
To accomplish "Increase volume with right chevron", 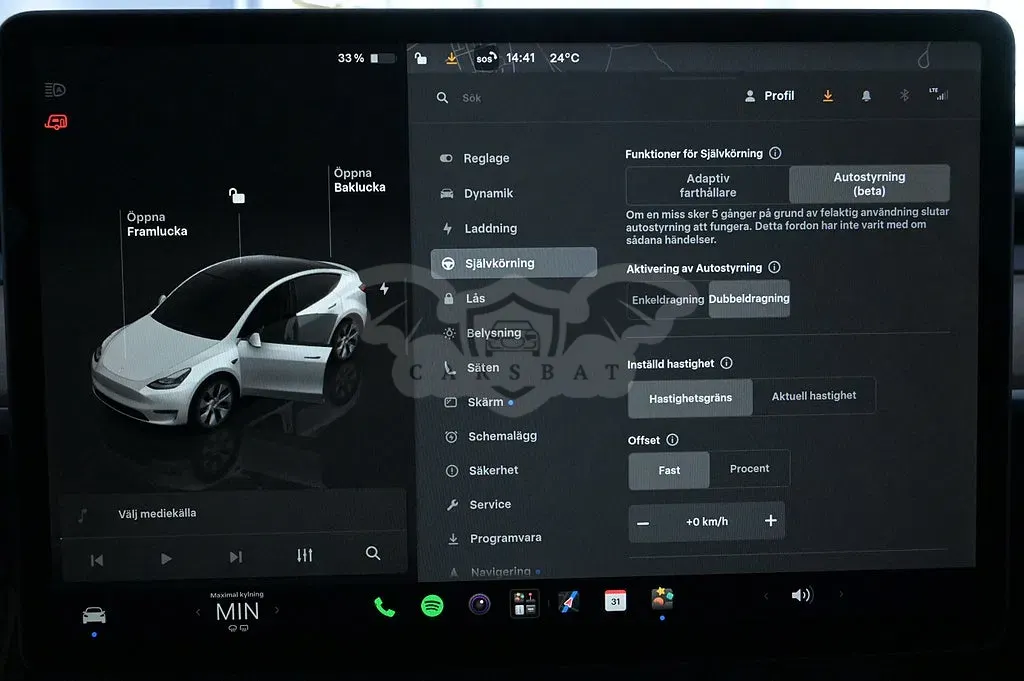I will point(841,594).
